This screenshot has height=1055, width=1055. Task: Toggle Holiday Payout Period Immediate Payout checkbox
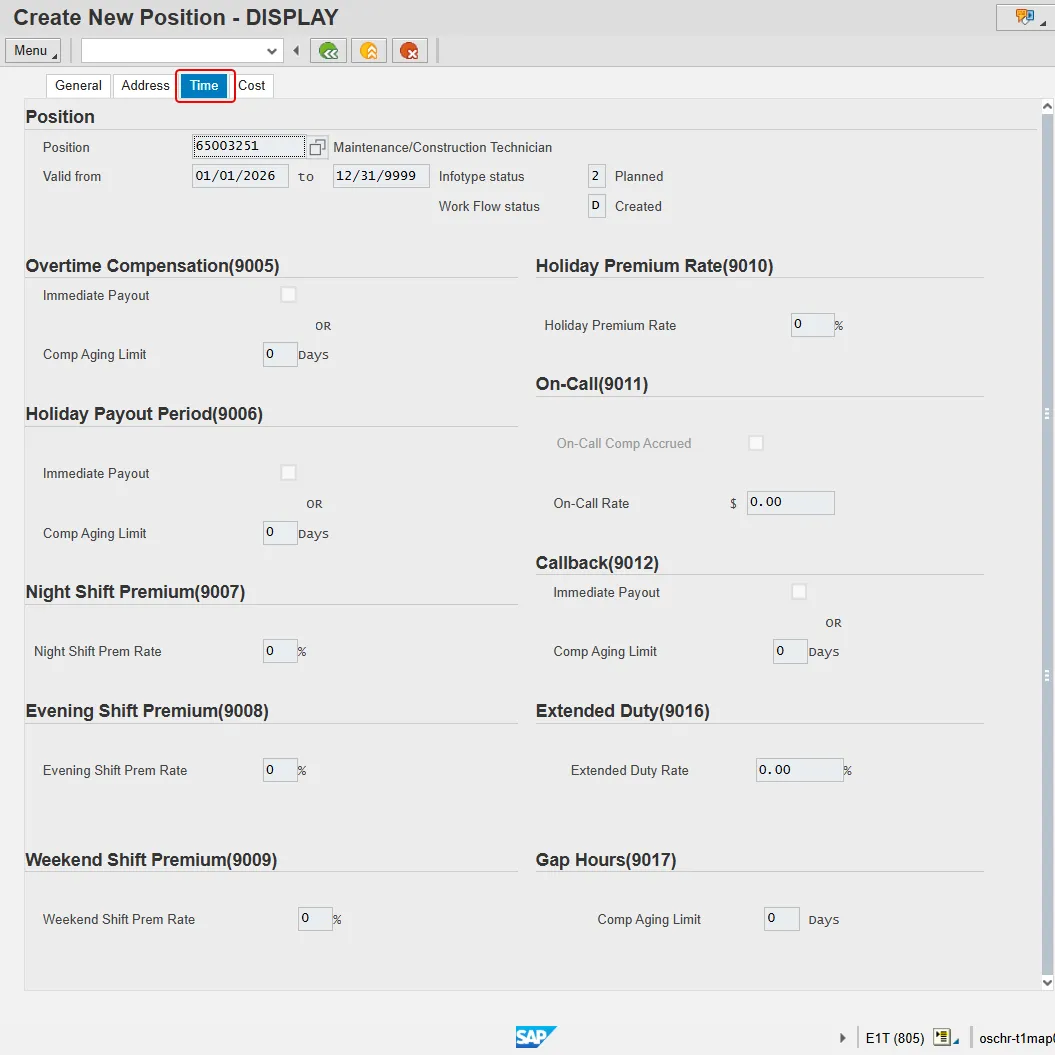(x=288, y=473)
